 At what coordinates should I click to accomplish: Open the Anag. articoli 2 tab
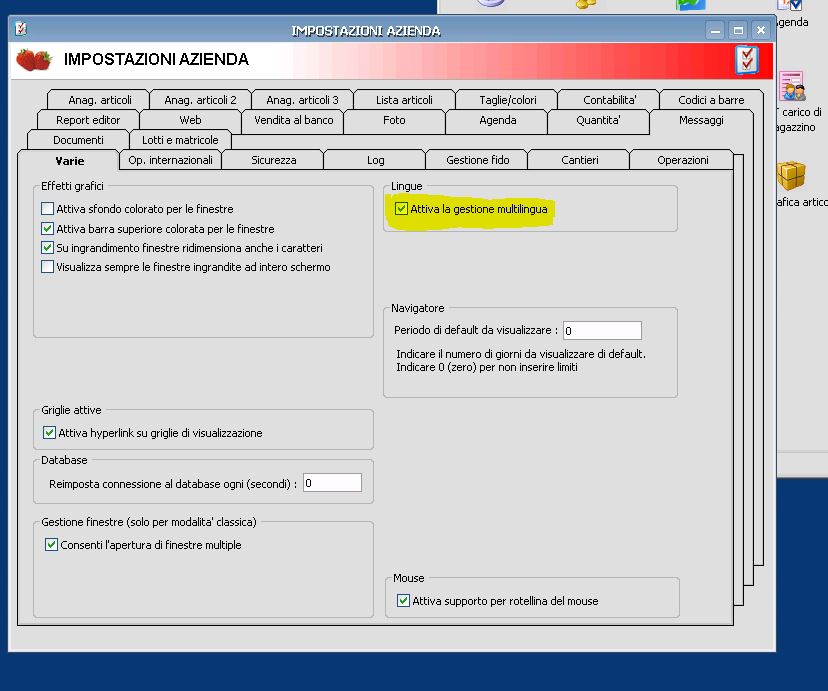point(200,100)
